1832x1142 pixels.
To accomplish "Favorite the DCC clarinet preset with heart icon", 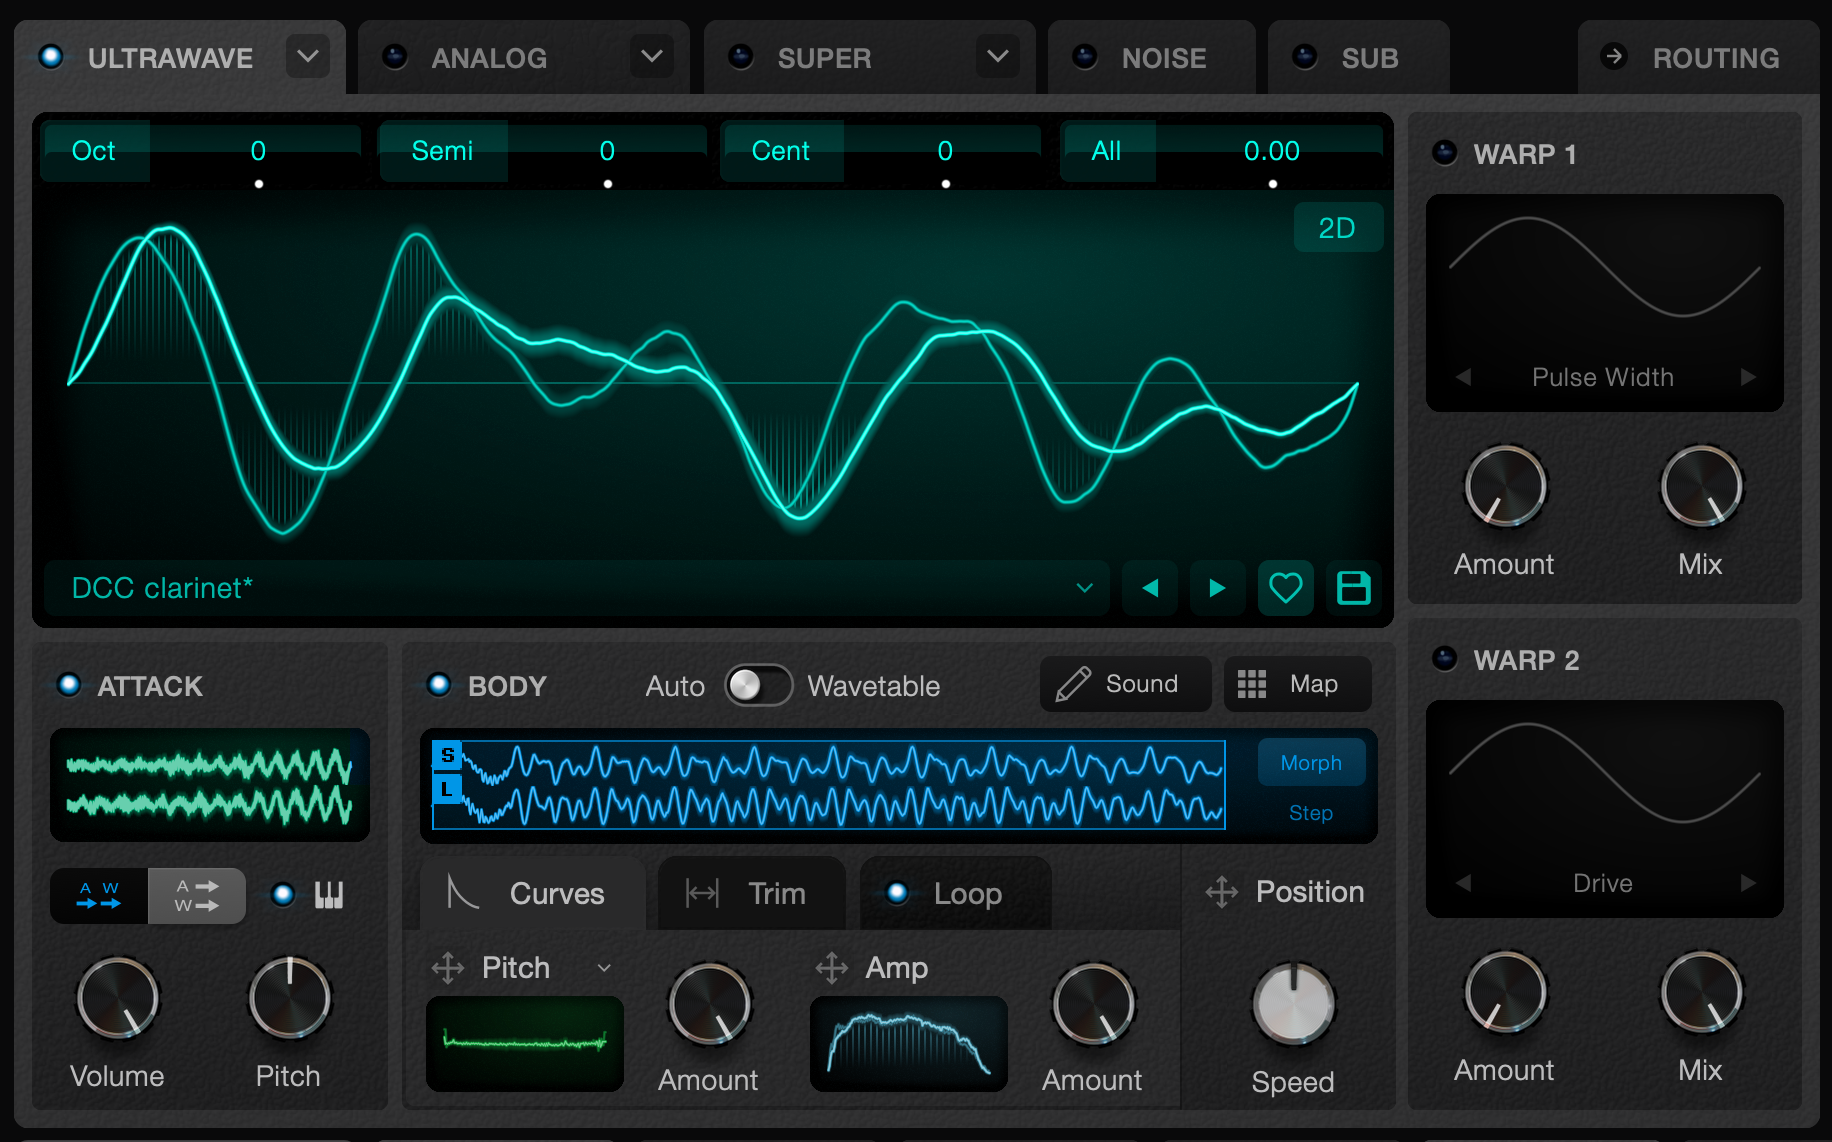I will click(1285, 588).
